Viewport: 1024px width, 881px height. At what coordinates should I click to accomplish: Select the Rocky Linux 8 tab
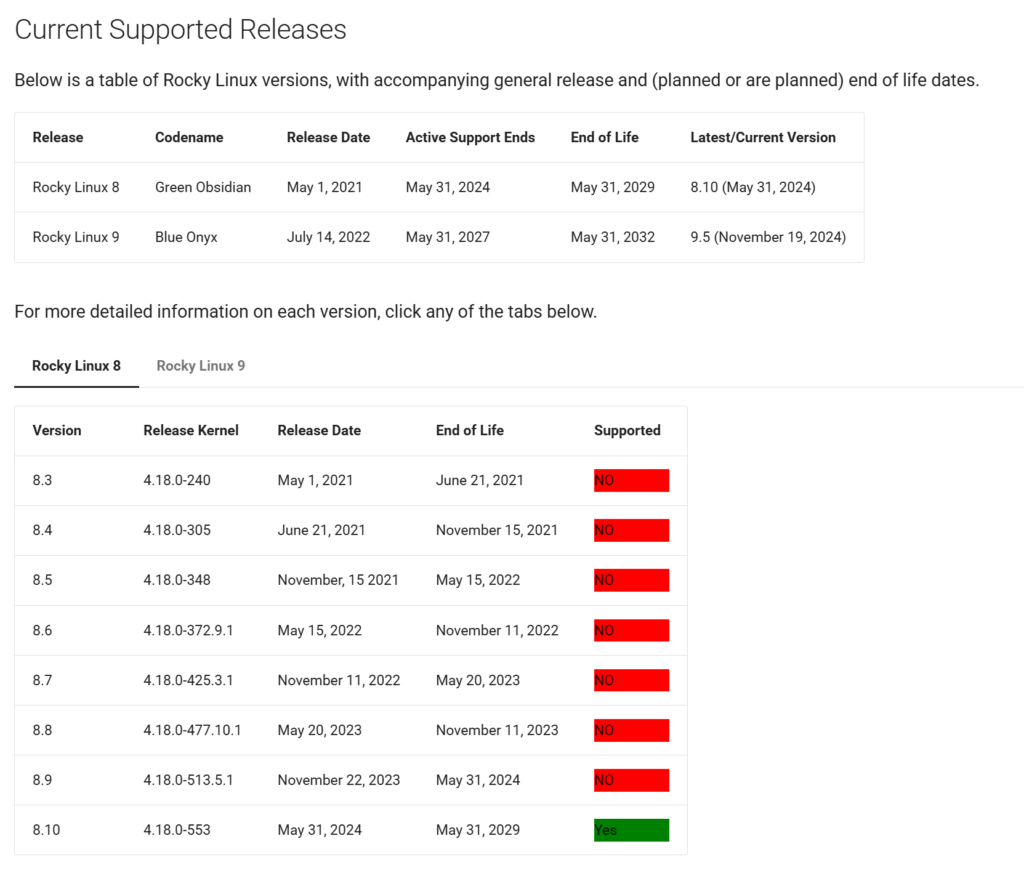(76, 366)
